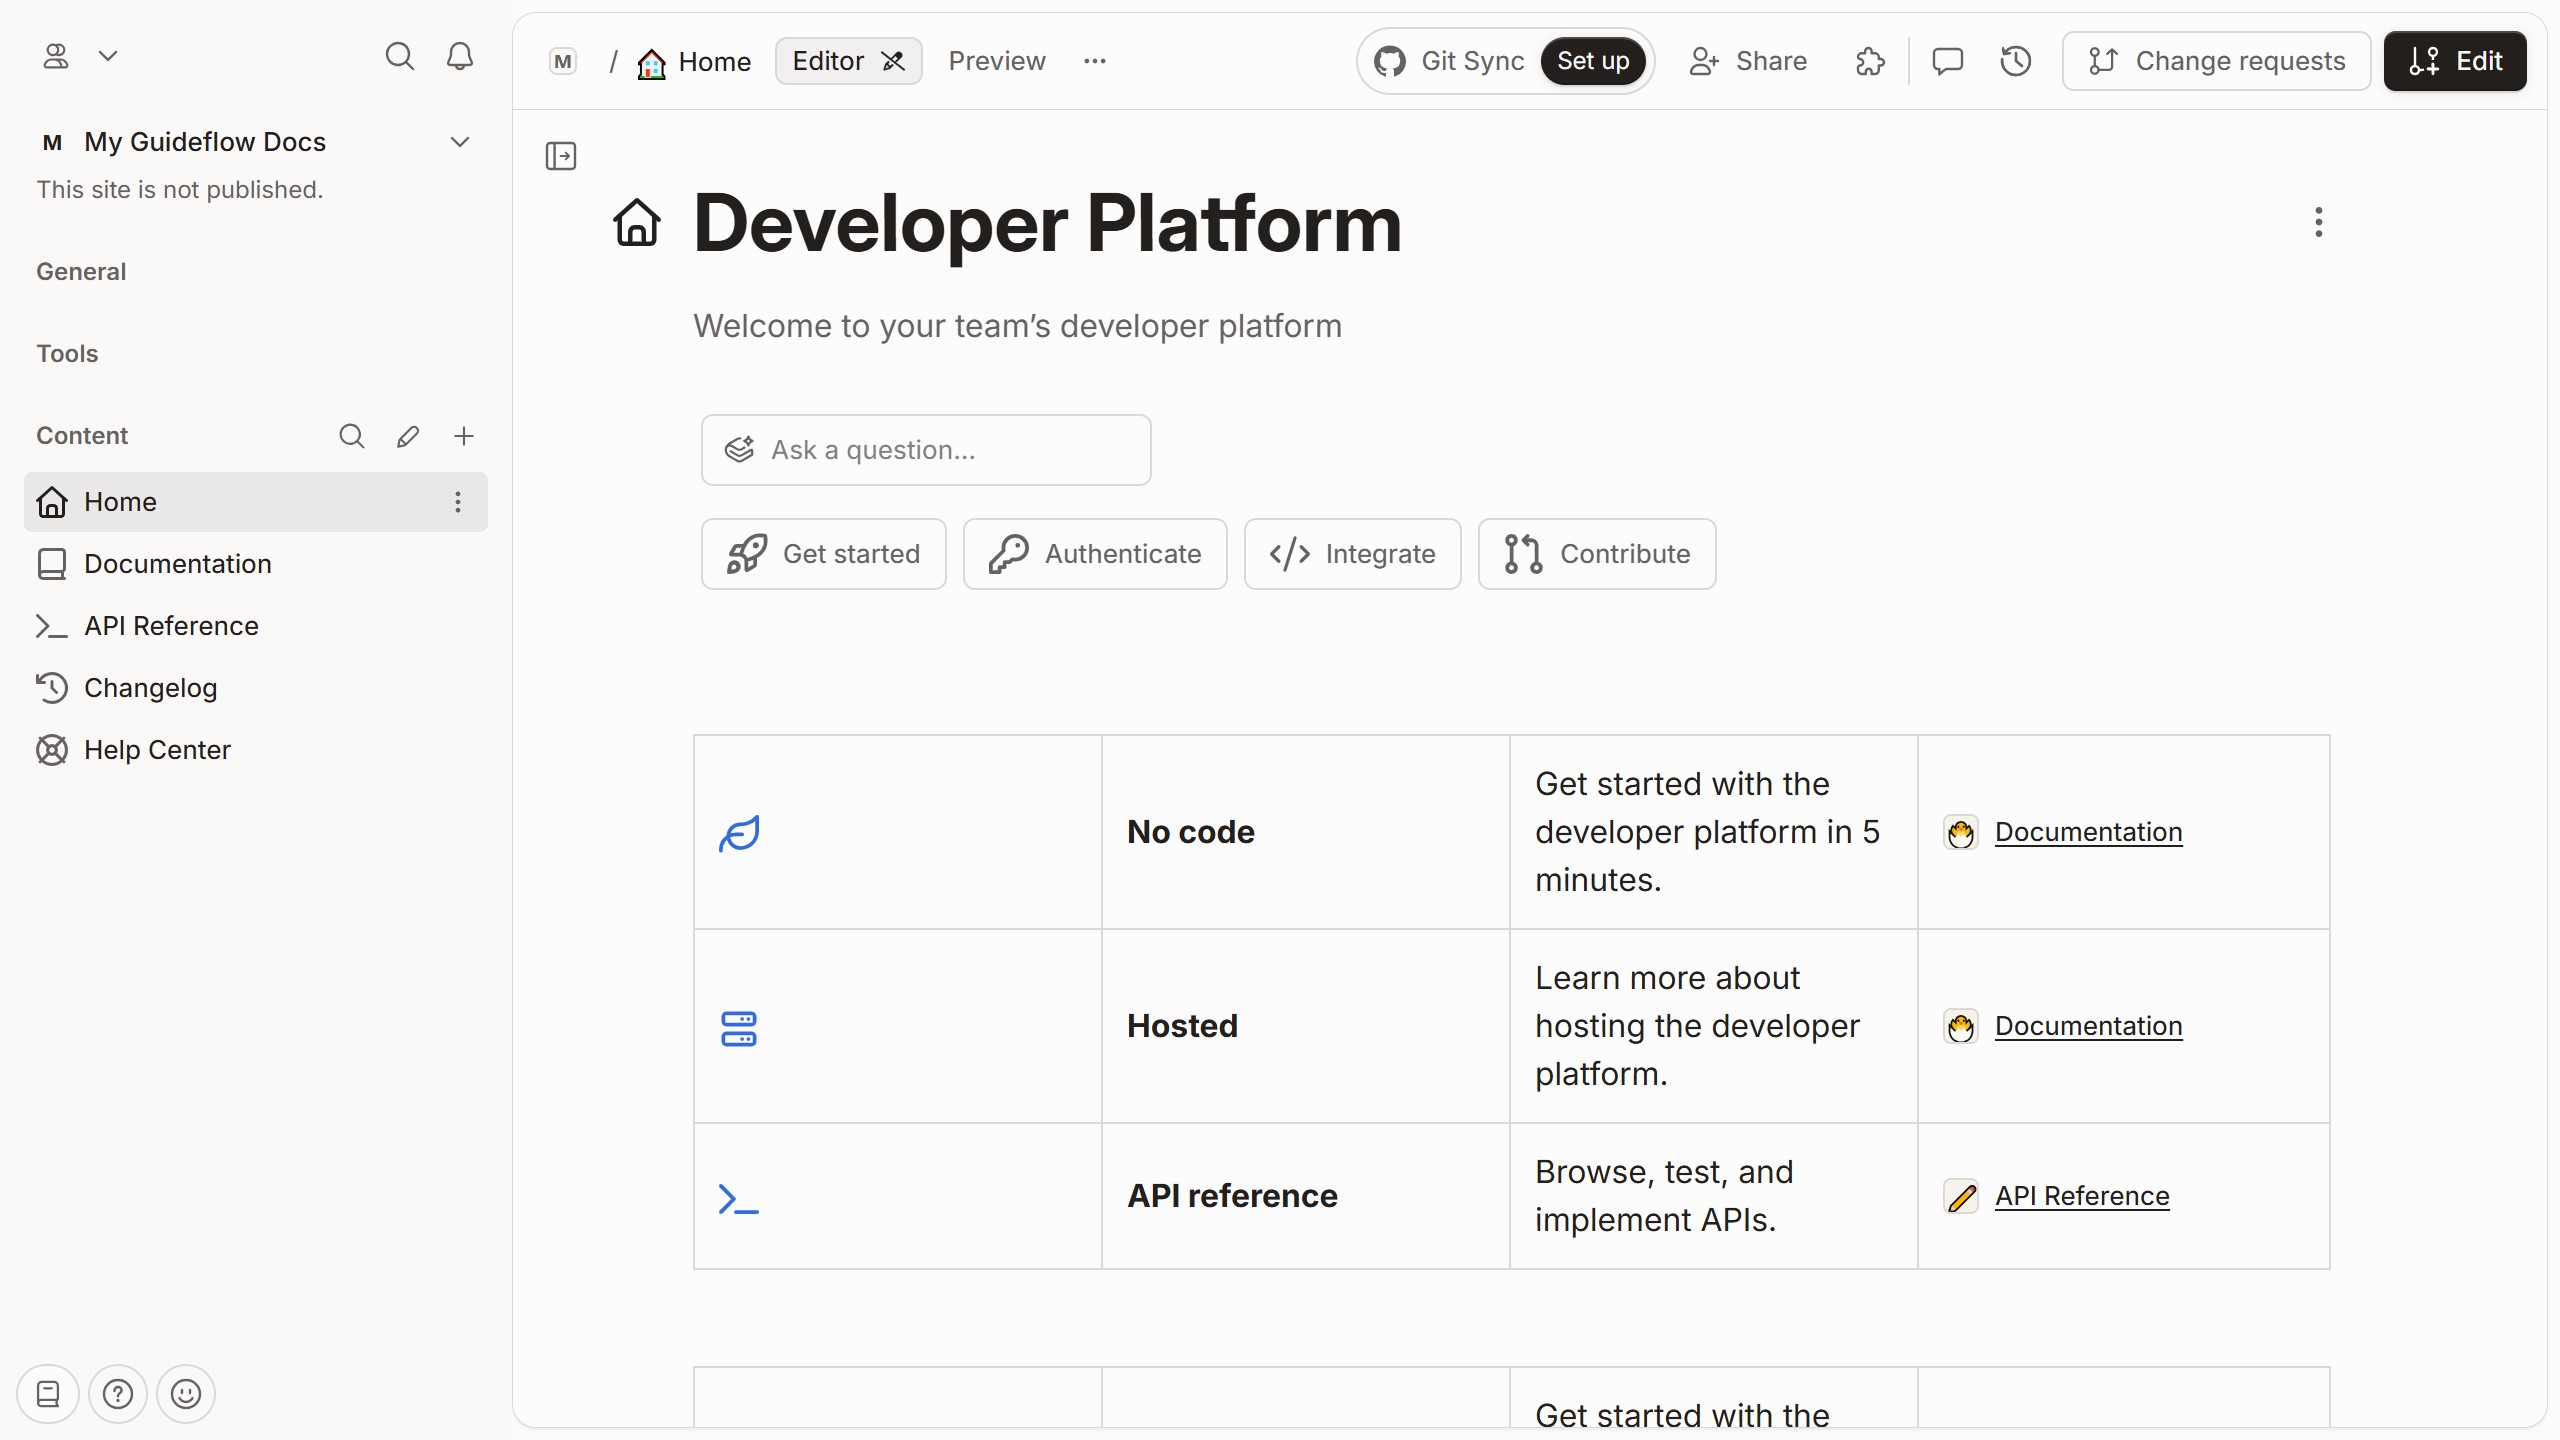
Task: Open the Home page in sidebar
Action: 256,502
